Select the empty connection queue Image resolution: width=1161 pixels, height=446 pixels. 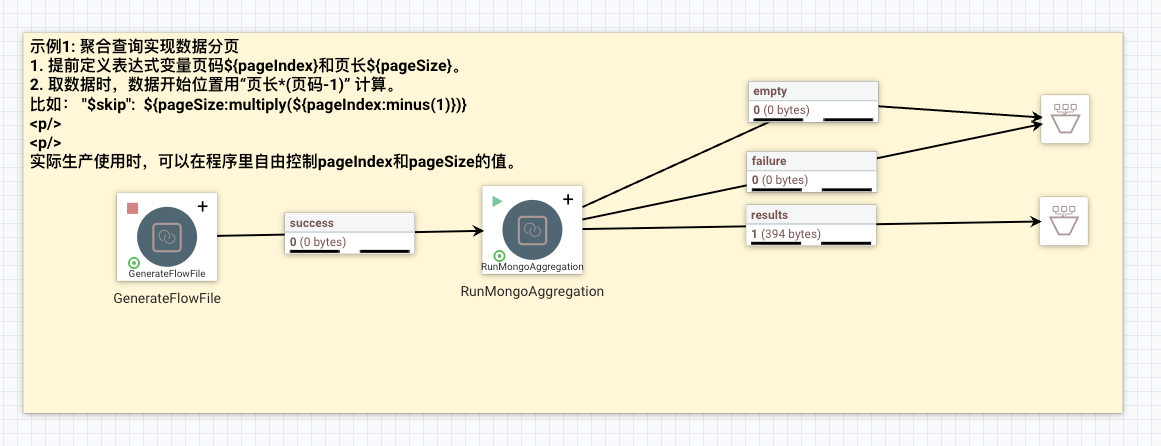click(814, 101)
